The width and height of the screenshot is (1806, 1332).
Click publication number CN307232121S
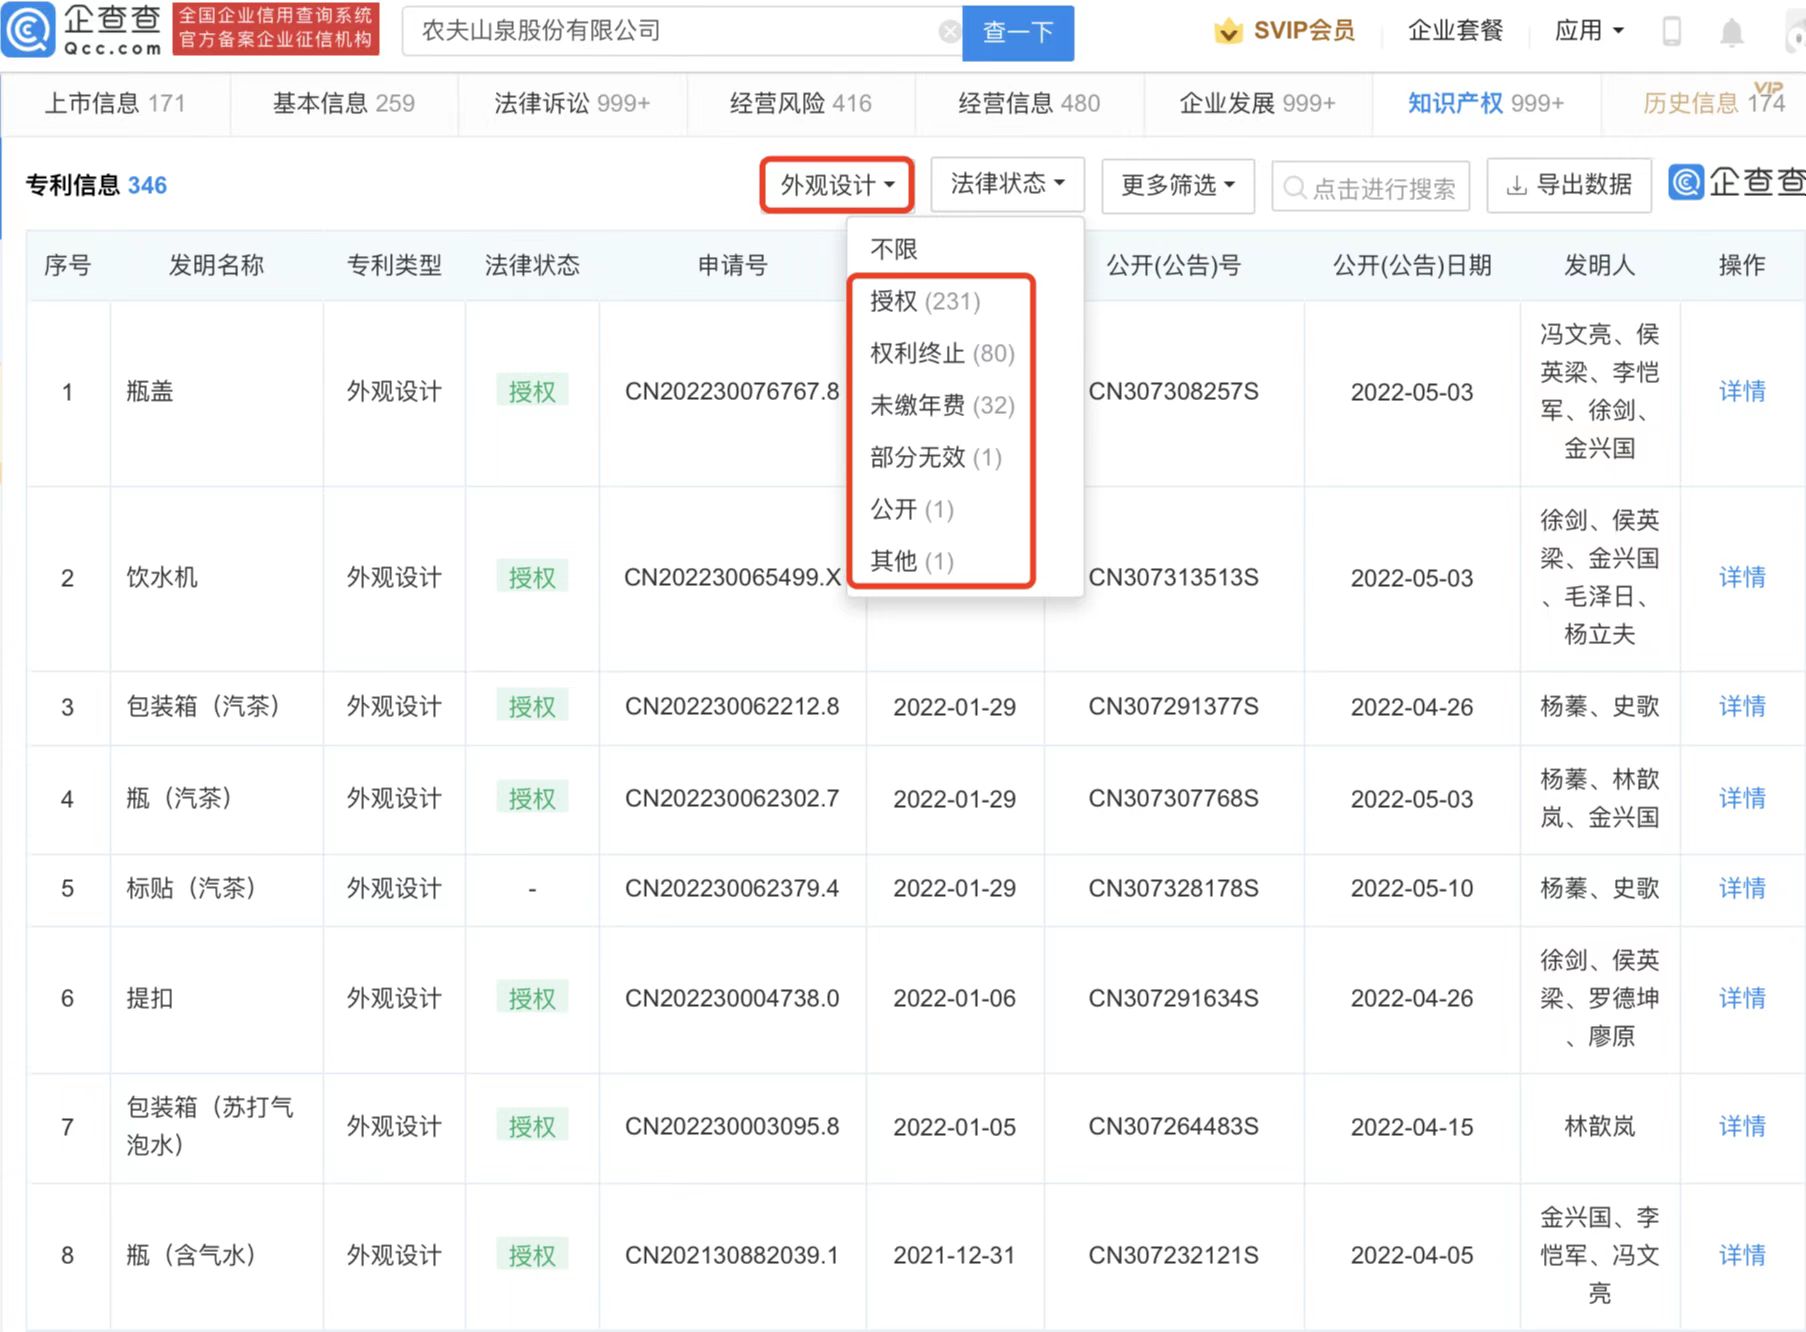[1173, 1255]
